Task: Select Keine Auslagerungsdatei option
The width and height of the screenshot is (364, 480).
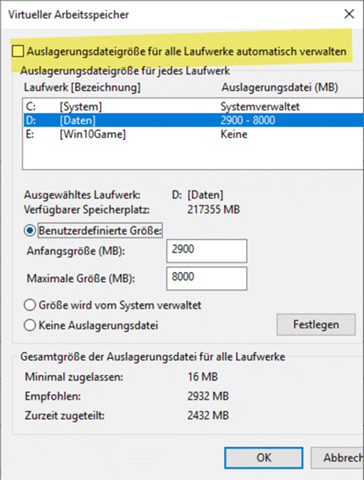Action: pos(30,325)
